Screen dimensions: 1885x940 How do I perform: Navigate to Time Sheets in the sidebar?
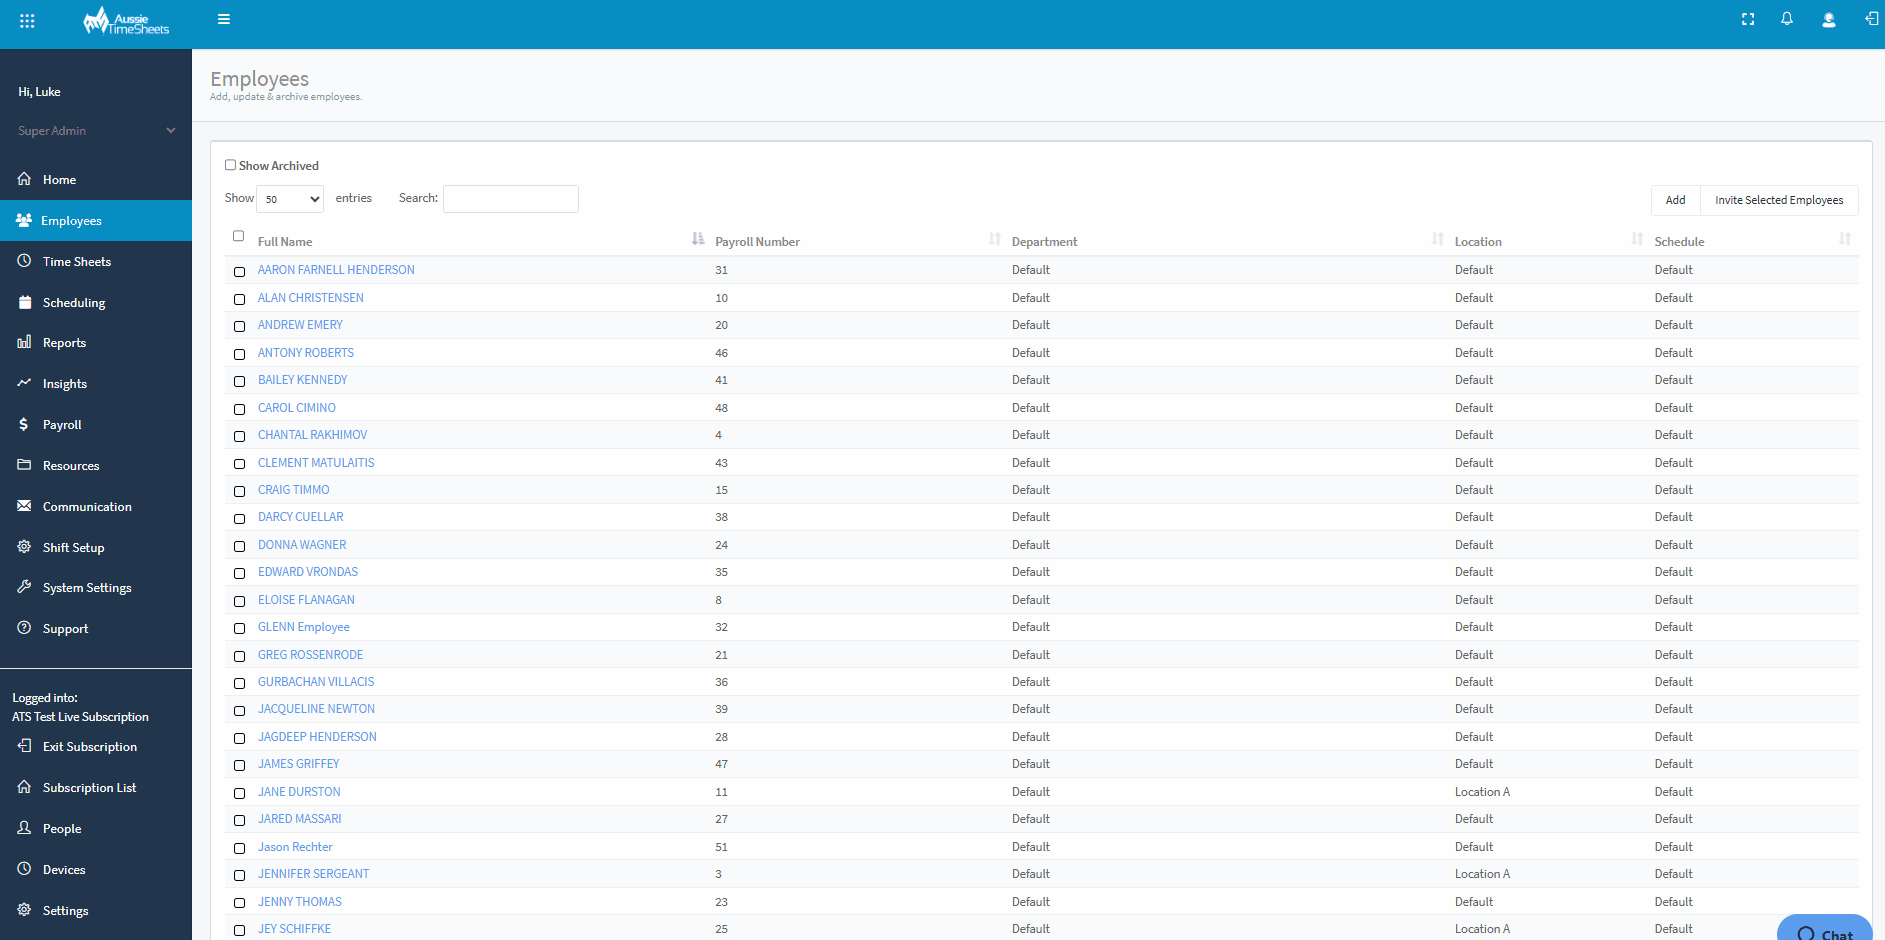point(75,261)
